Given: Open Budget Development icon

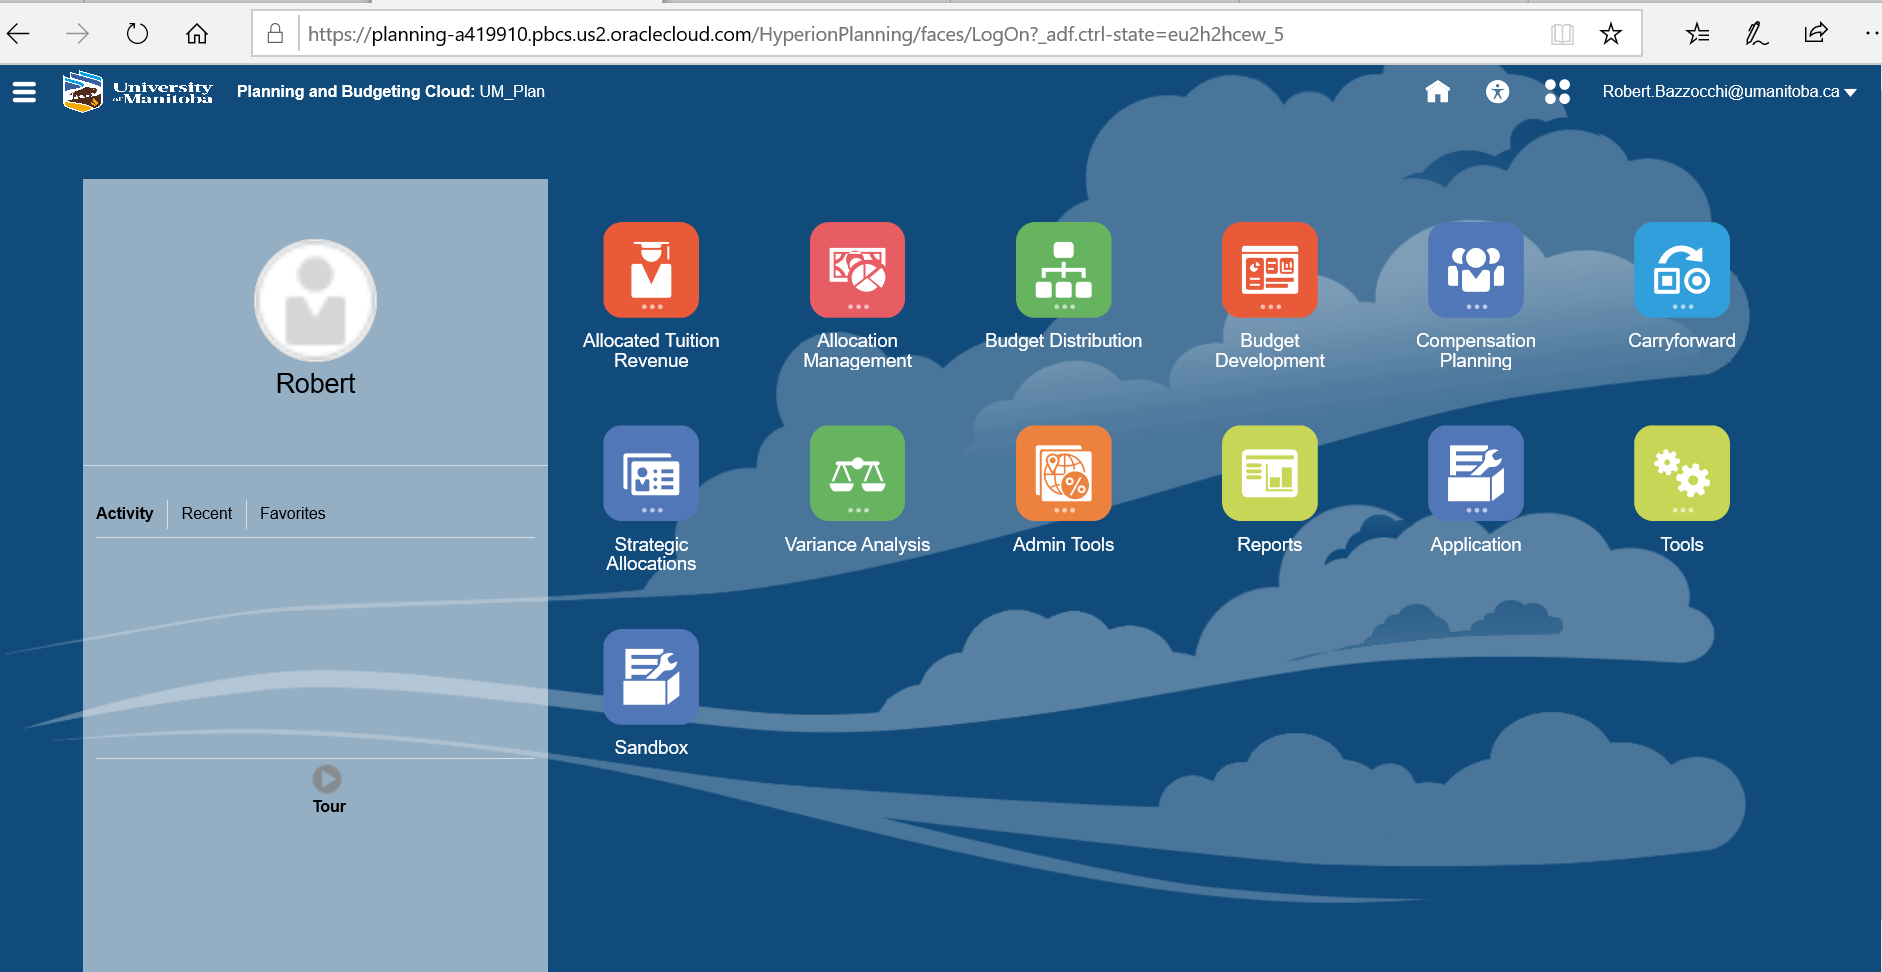Looking at the screenshot, I should pyautogui.click(x=1269, y=270).
